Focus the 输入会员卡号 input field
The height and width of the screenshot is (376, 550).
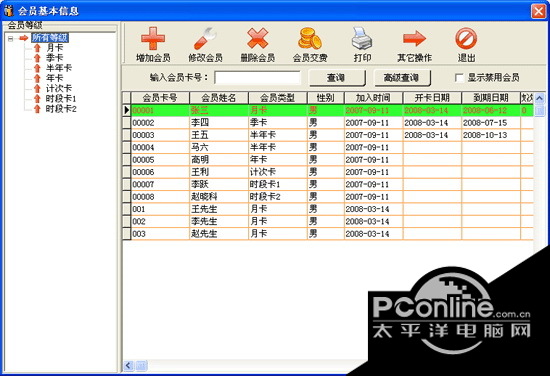click(x=257, y=78)
